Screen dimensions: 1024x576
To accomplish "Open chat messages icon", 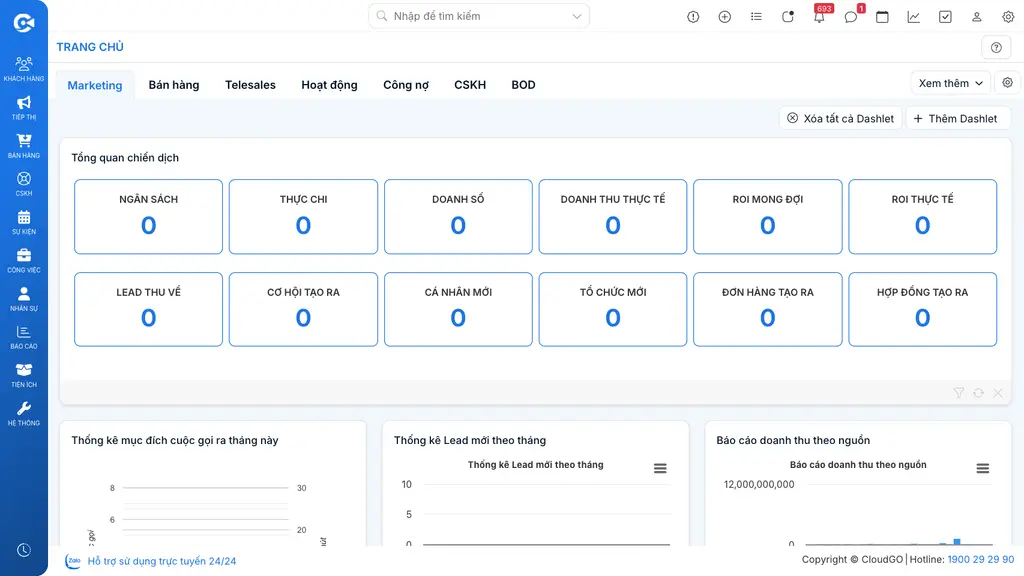I will (850, 17).
